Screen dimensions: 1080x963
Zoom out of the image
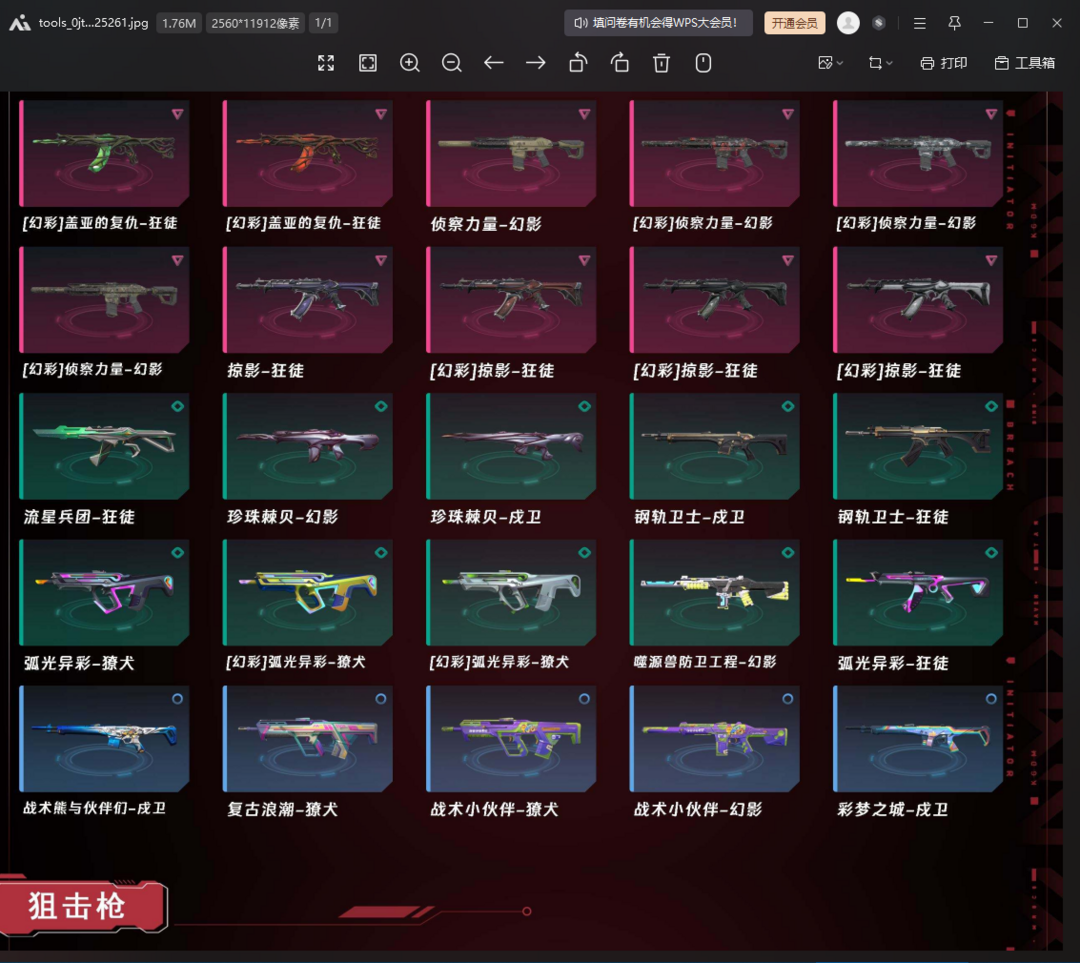[x=452, y=63]
